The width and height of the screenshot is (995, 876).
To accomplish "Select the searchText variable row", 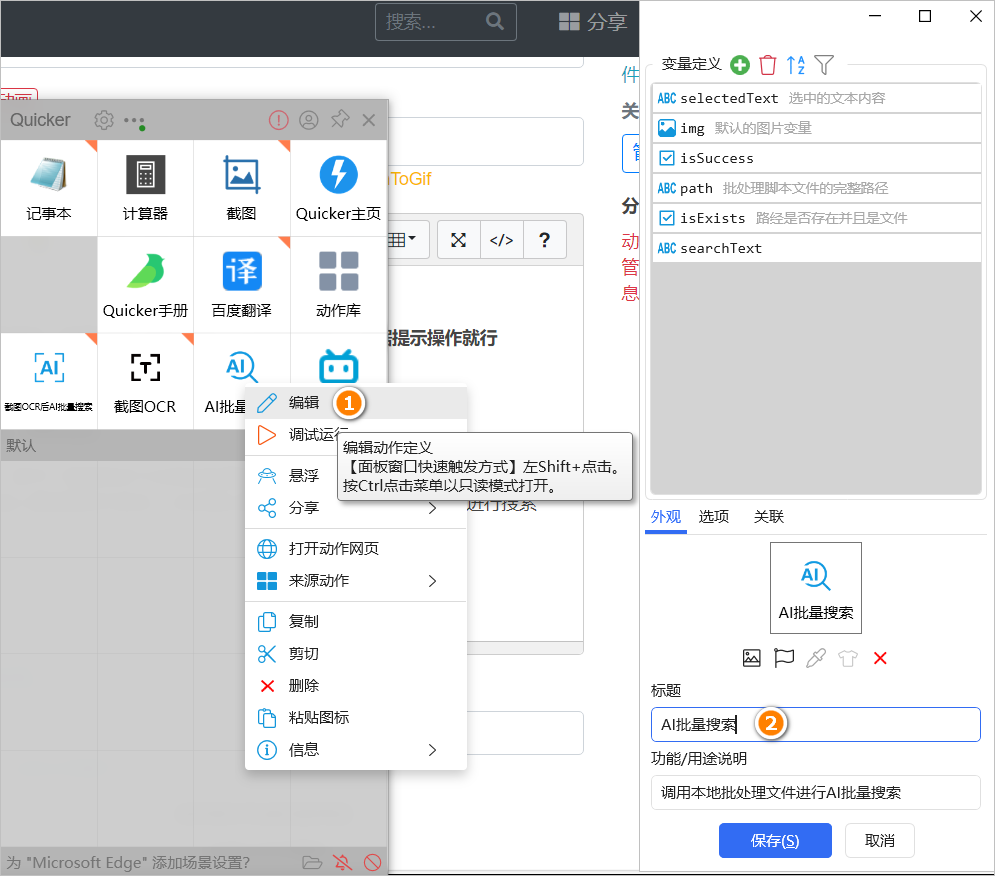I will coord(816,248).
